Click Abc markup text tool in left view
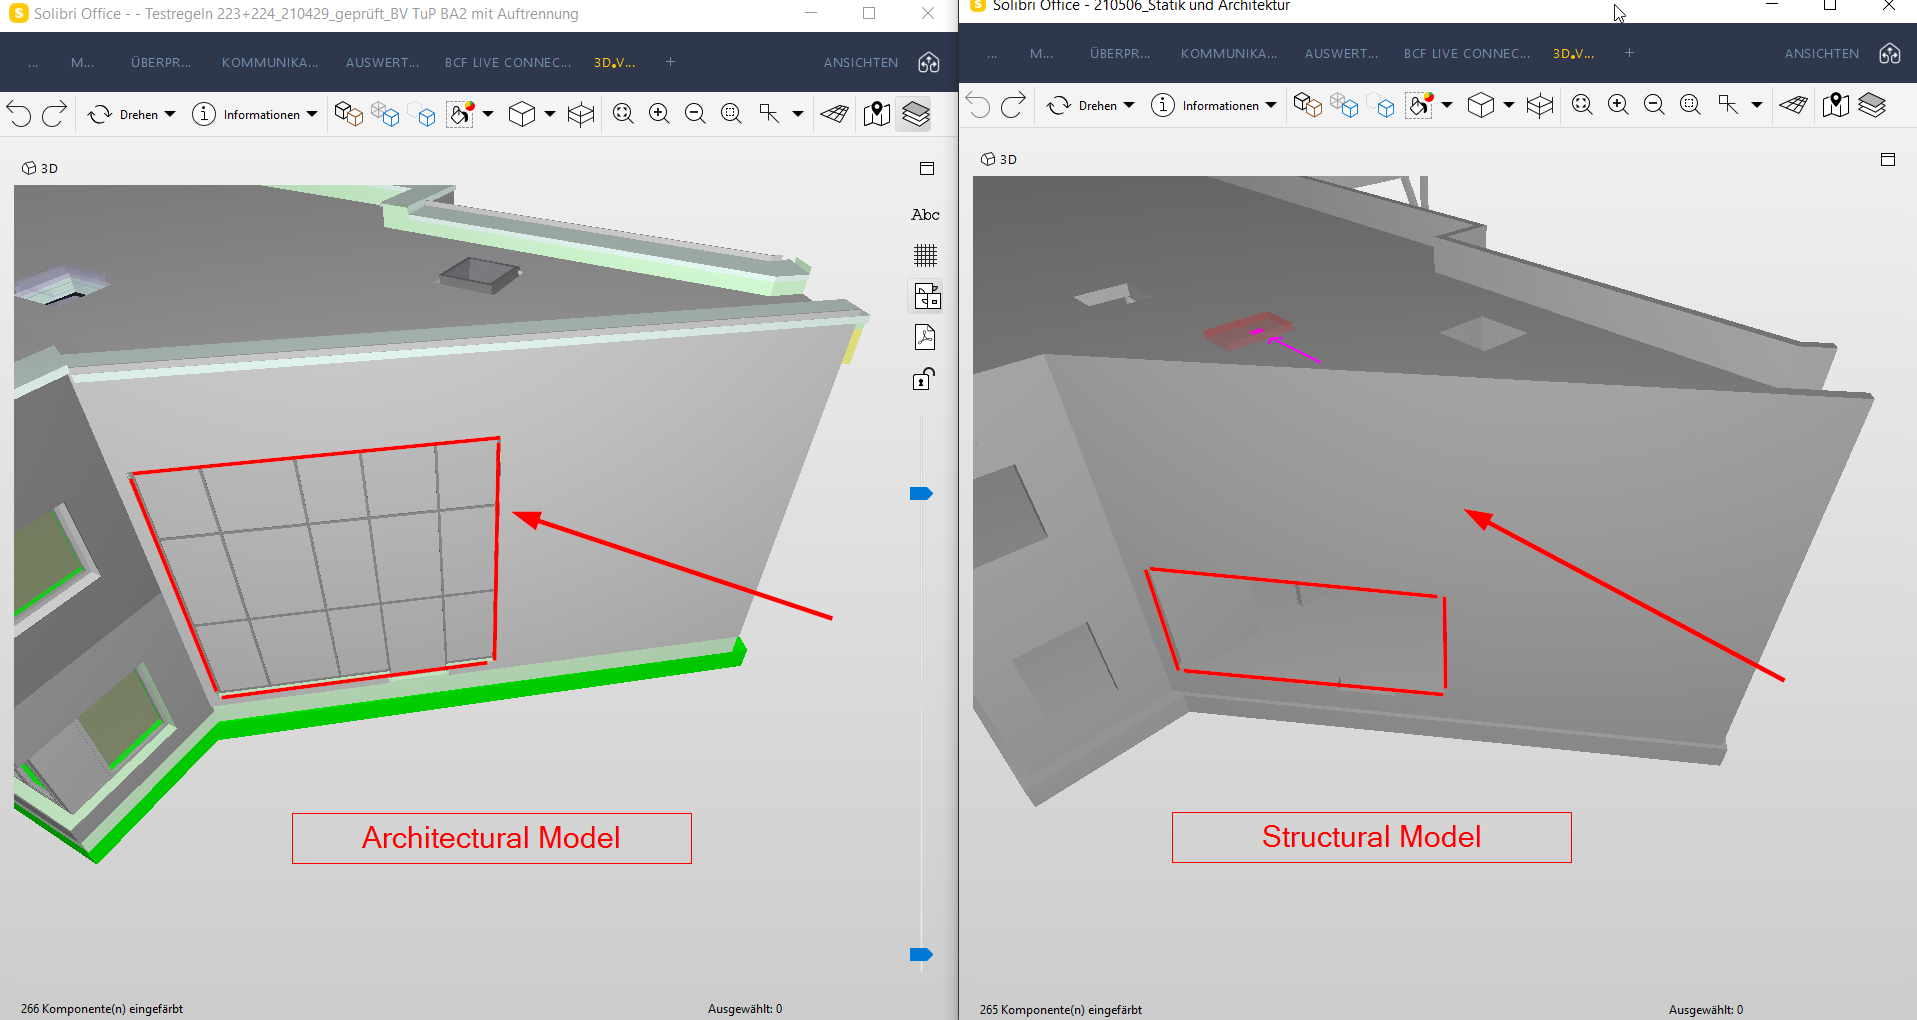The height and width of the screenshot is (1020, 1917). (x=925, y=214)
